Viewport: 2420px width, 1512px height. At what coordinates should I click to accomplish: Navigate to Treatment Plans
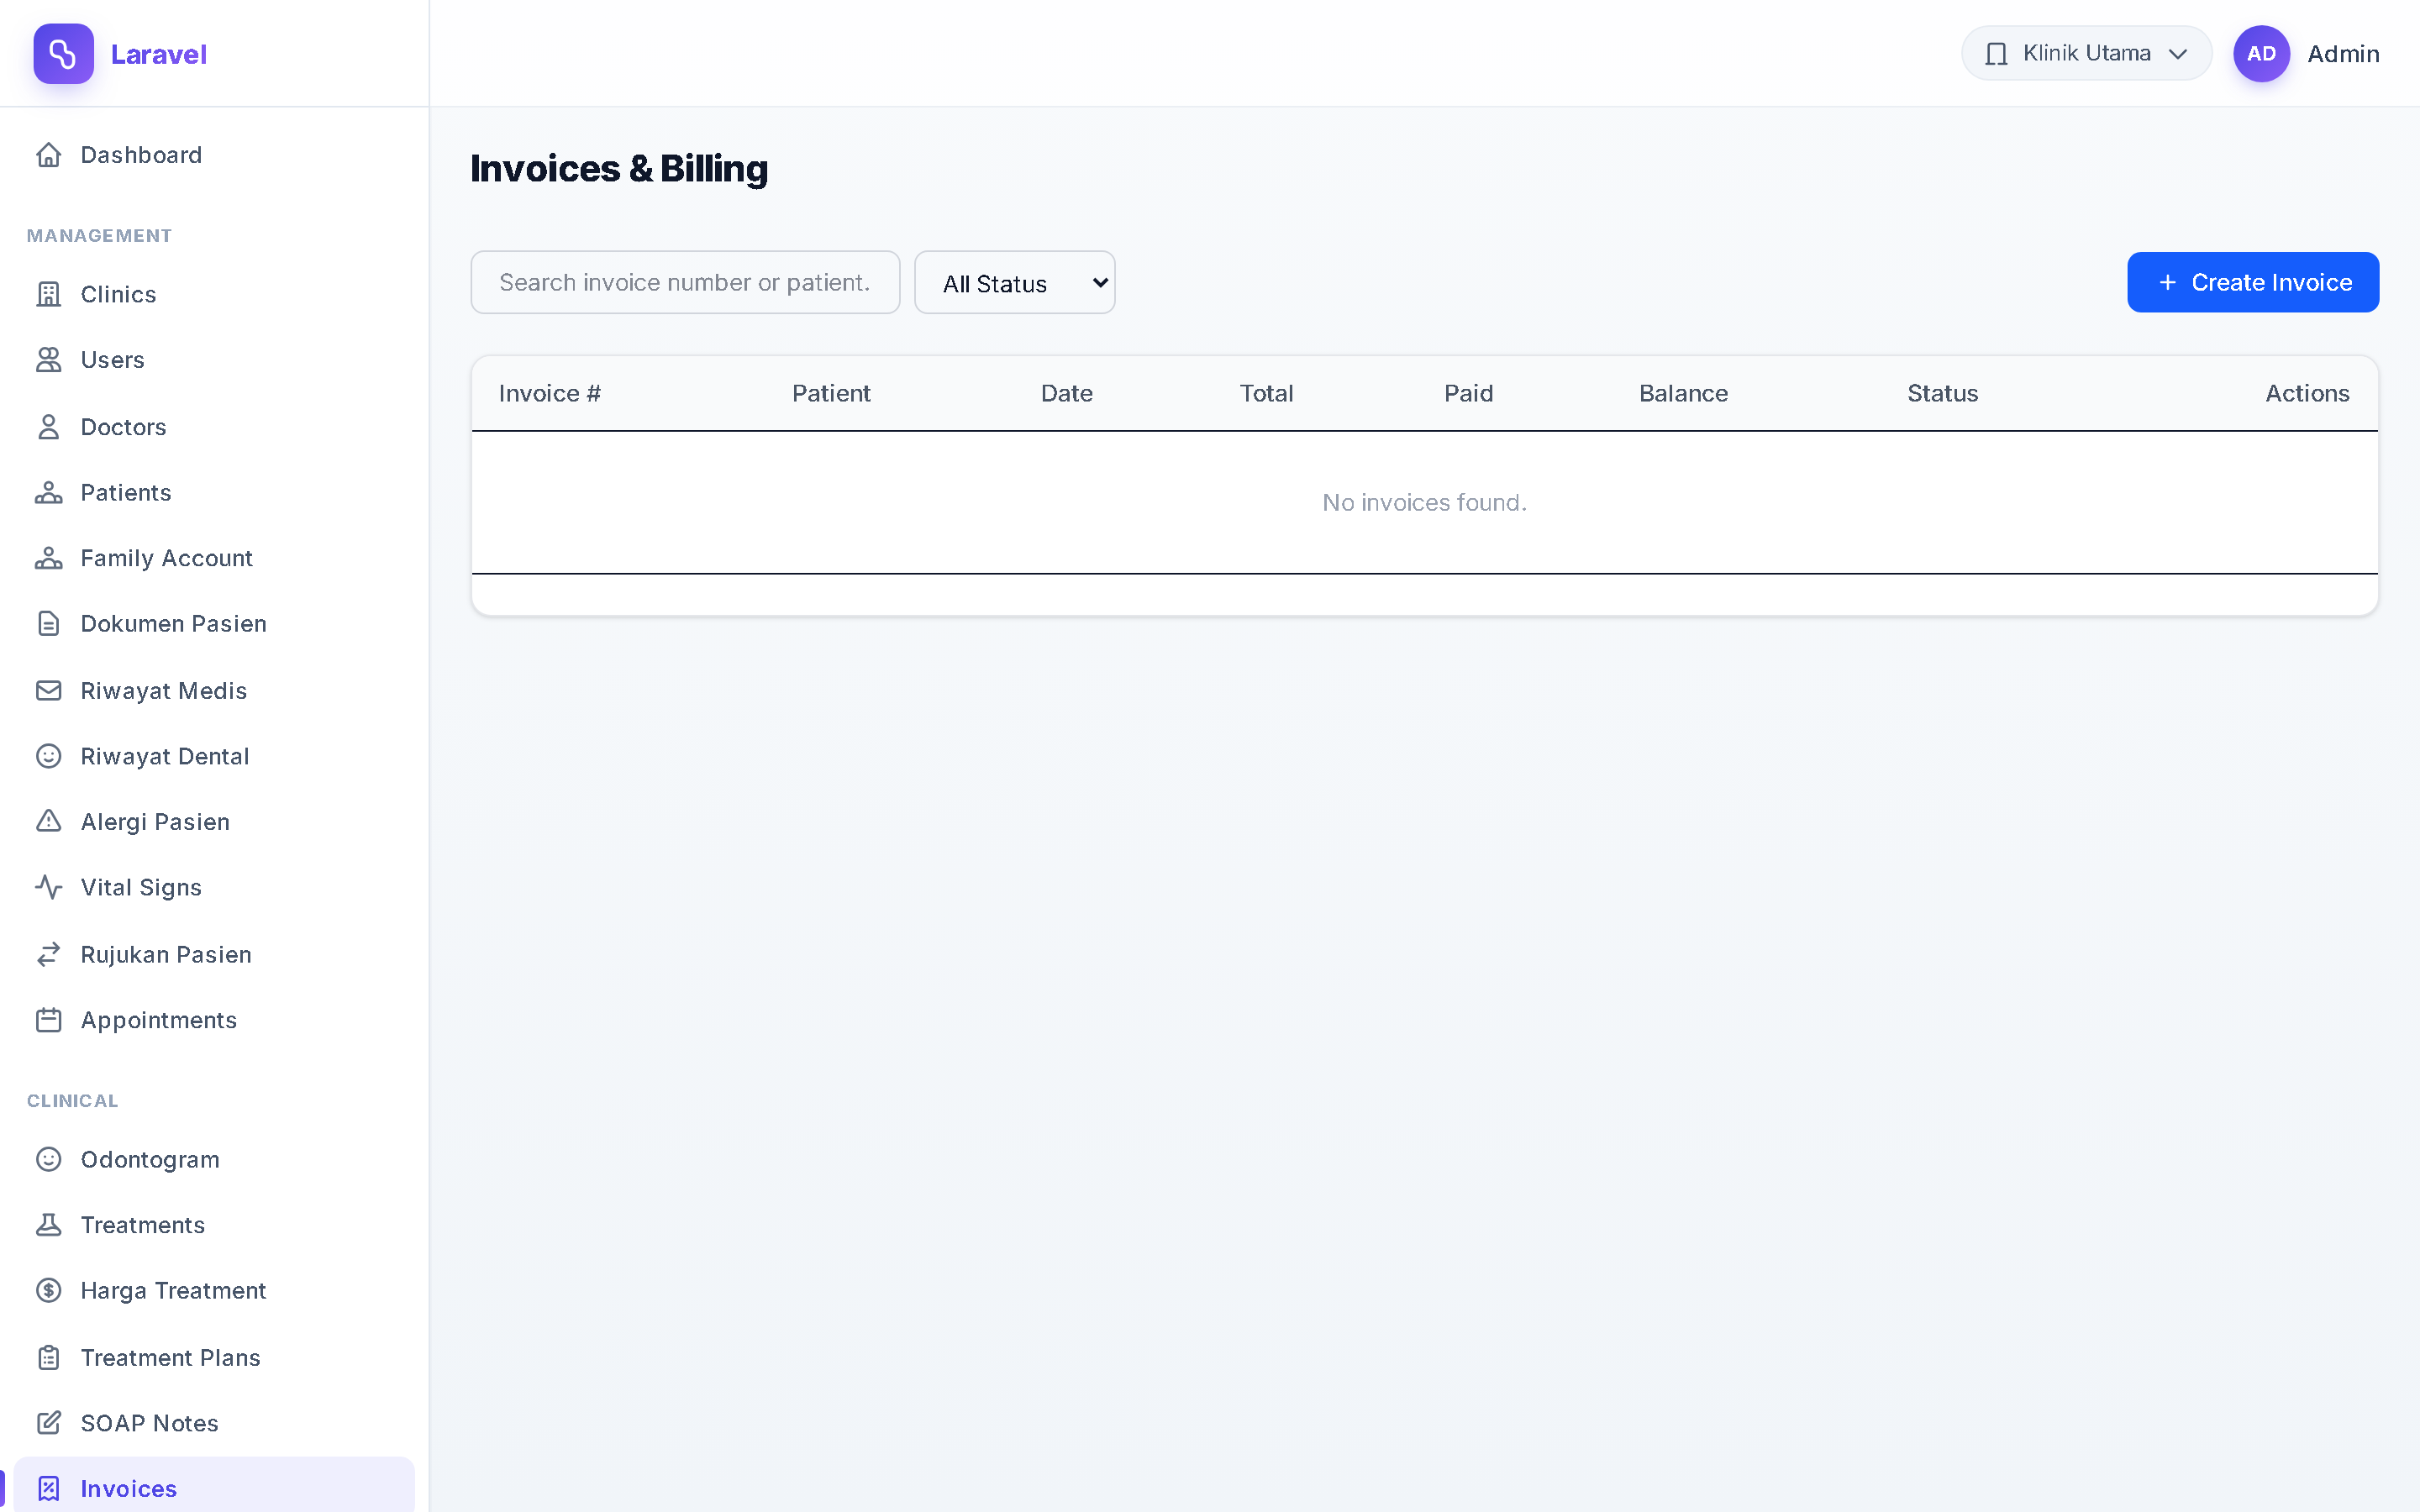(214, 1358)
